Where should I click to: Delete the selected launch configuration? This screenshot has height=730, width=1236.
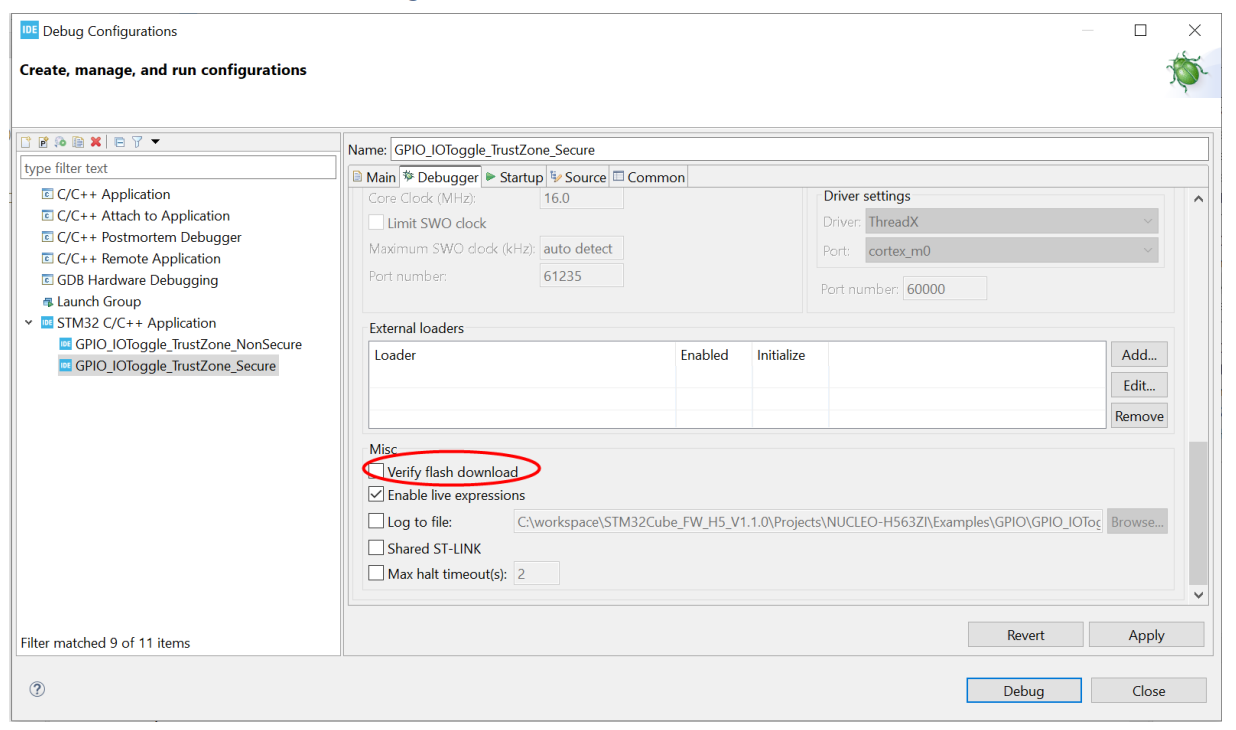[x=96, y=142]
